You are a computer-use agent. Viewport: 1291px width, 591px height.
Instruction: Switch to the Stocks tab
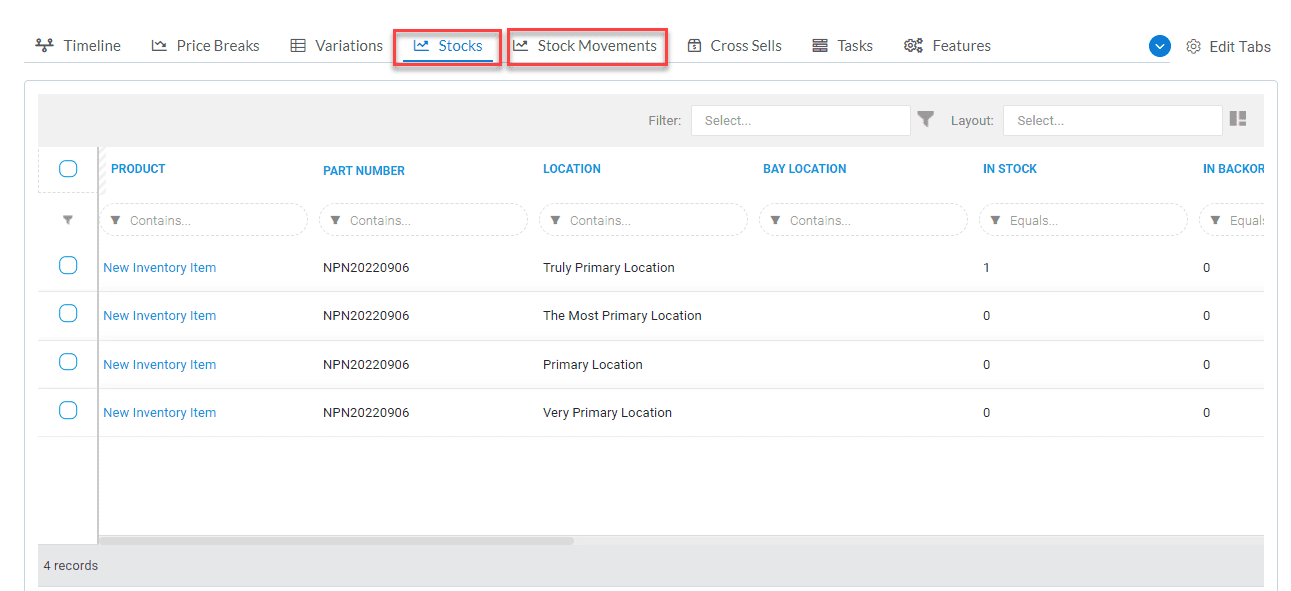click(x=447, y=45)
